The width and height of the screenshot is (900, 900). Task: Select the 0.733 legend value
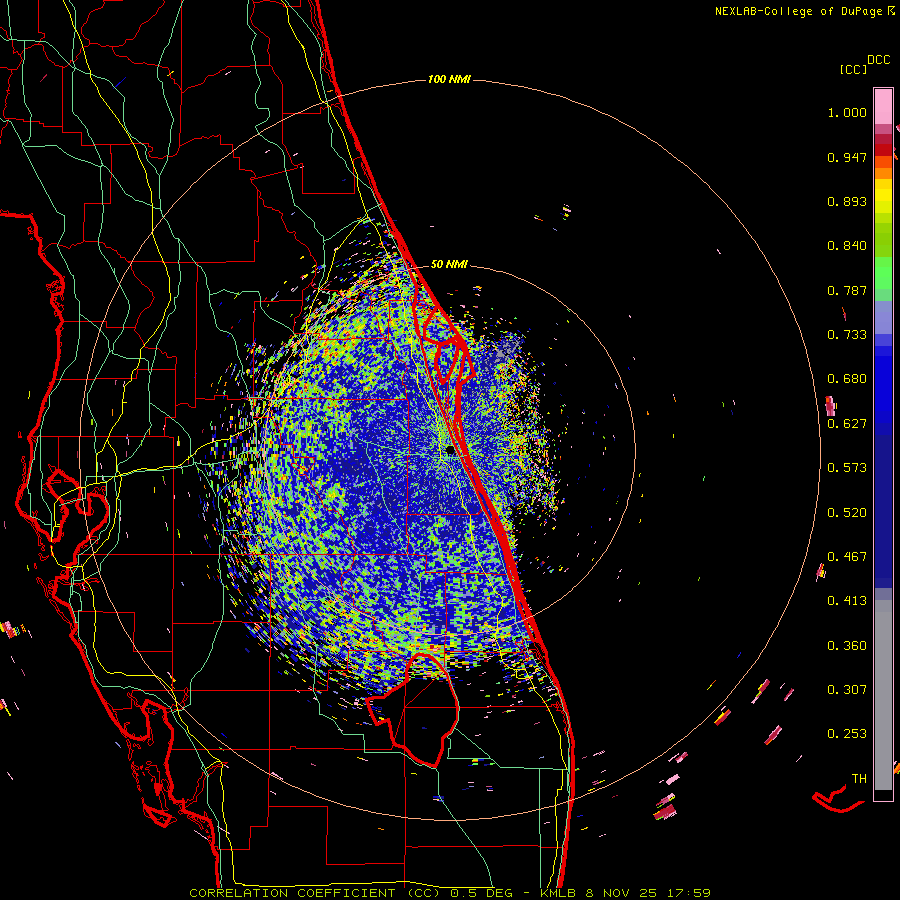[847, 335]
